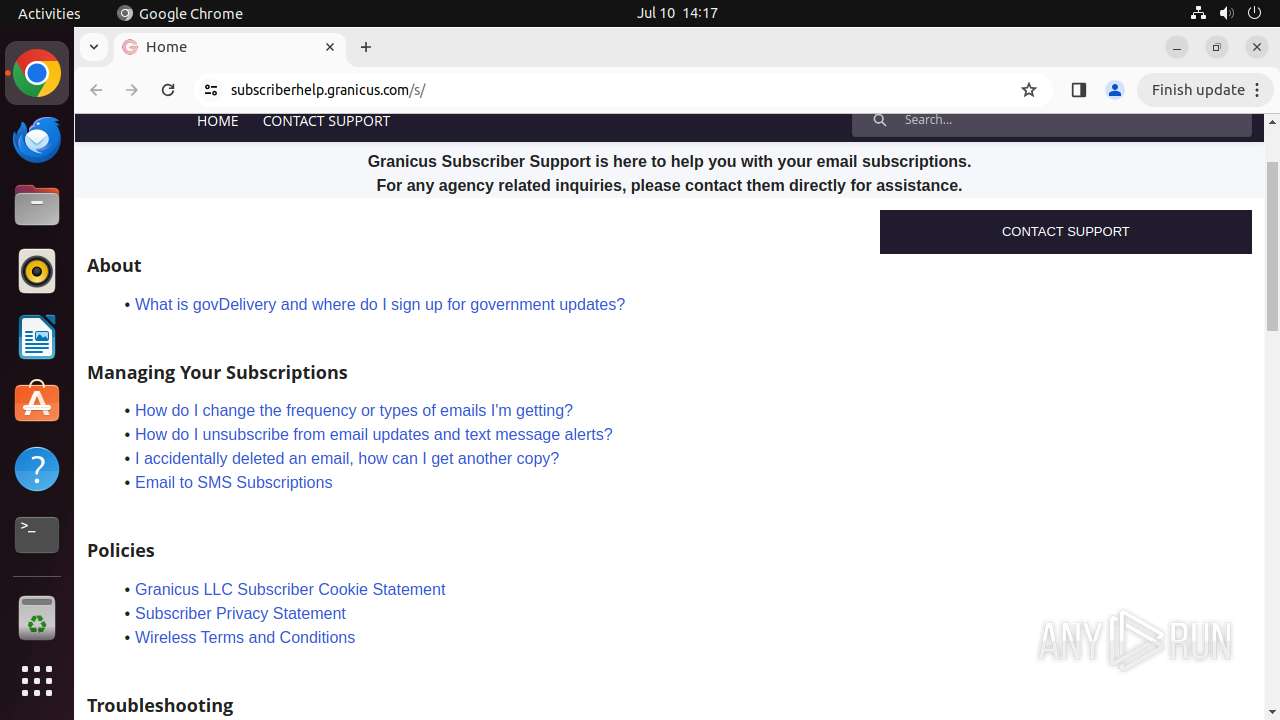This screenshot has width=1280, height=720.
Task: Click the Troubleshooting heading
Action: click(160, 705)
